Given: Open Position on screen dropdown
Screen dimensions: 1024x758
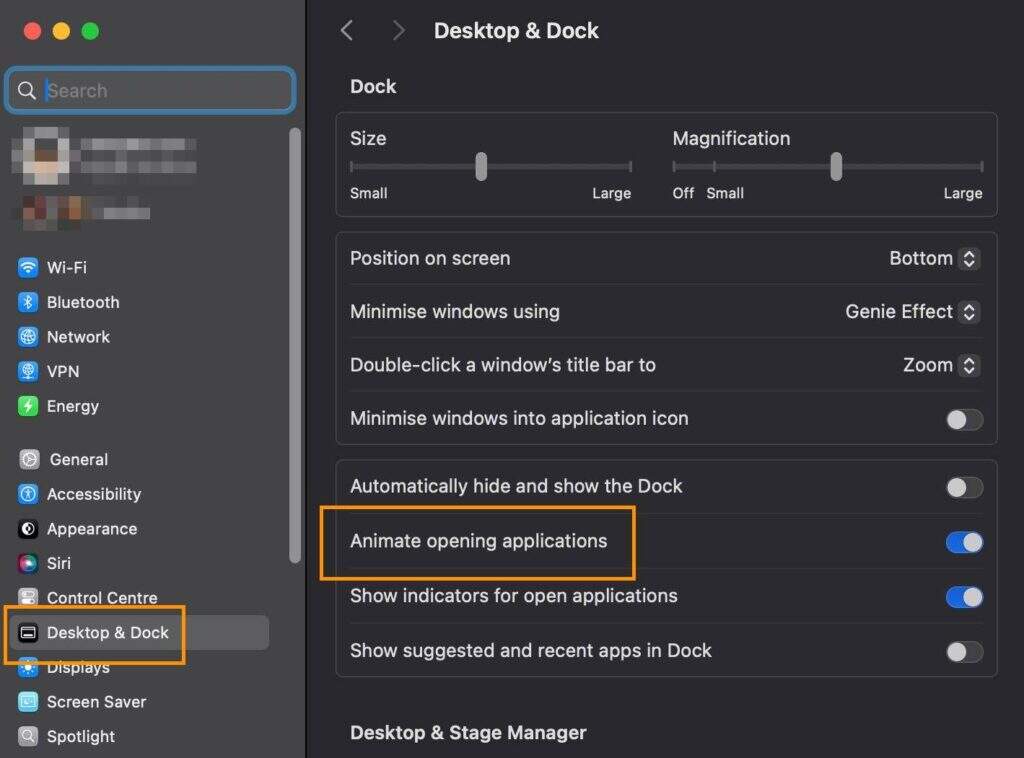Looking at the screenshot, I should (x=934, y=258).
